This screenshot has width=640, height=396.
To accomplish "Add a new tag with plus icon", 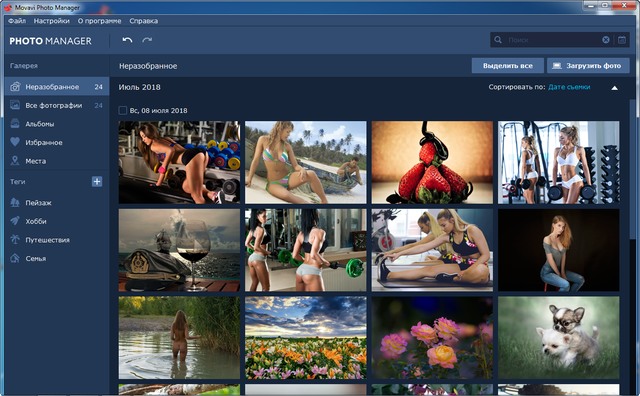I will point(97,182).
